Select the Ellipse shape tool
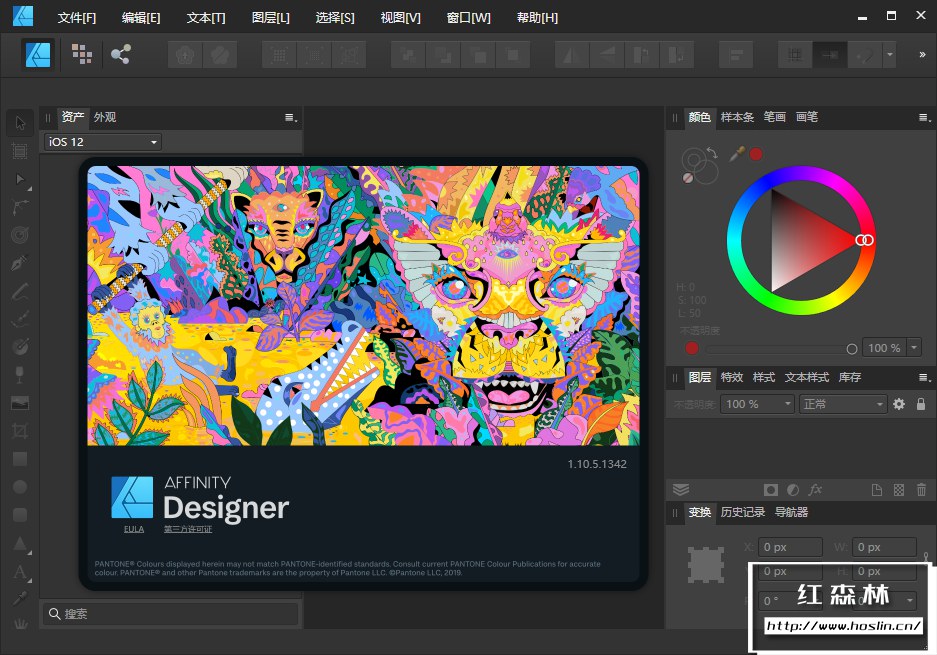Viewport: 937px width, 655px height. [x=20, y=486]
